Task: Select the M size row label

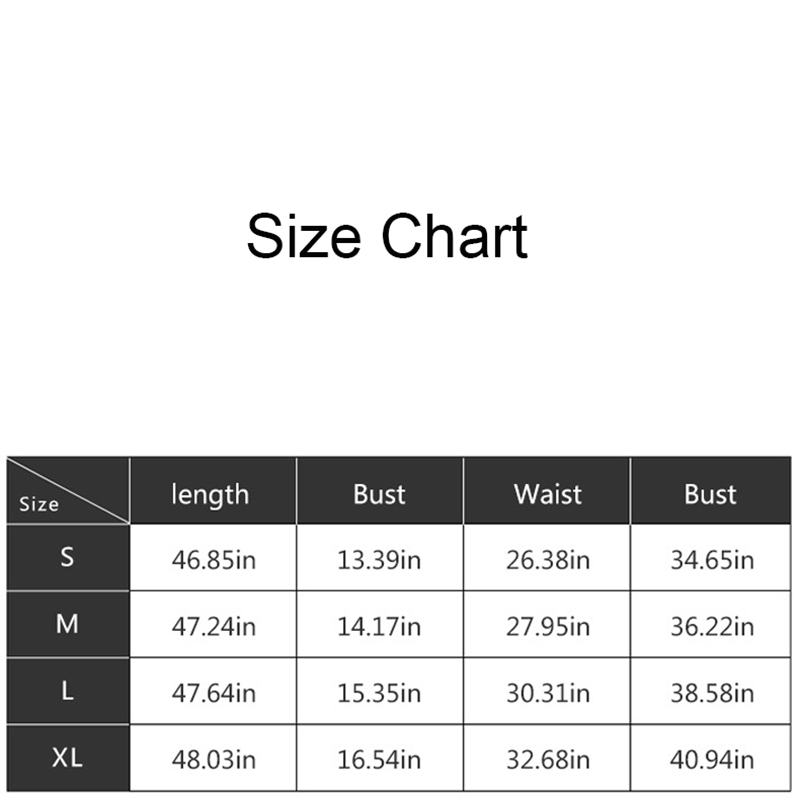Action: point(67,625)
